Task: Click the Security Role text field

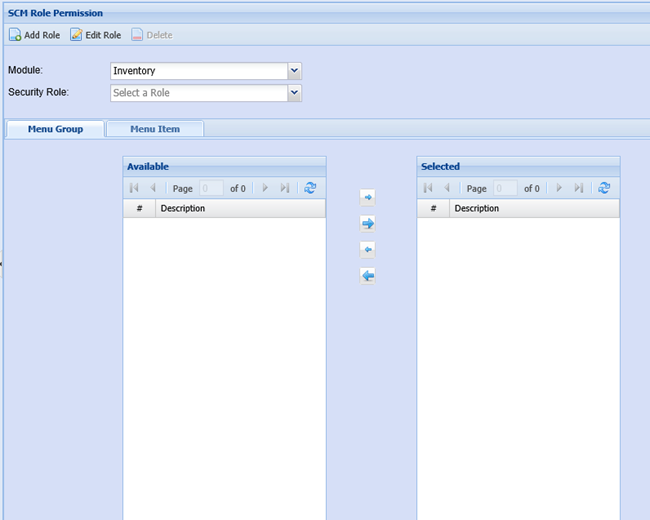Action: (198, 93)
